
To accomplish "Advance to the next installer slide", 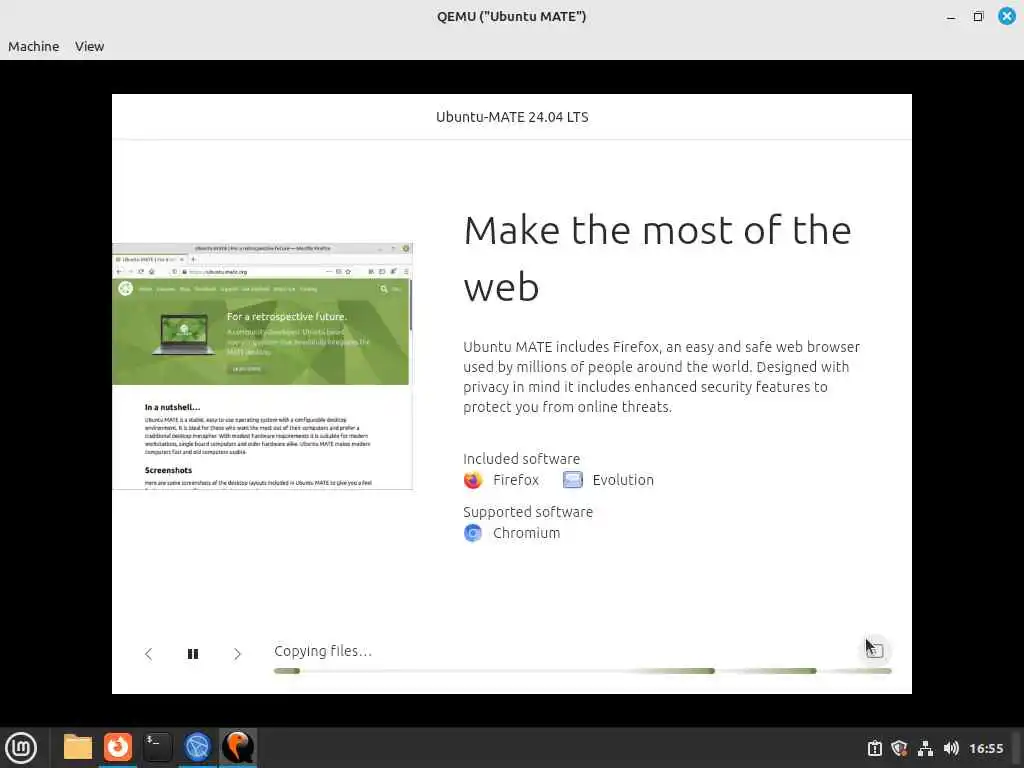I will tap(237, 654).
